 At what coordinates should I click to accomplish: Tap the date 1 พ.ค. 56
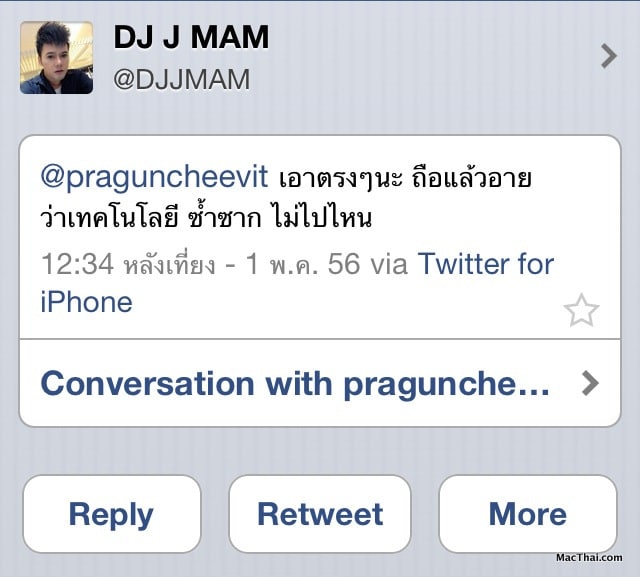(302, 264)
